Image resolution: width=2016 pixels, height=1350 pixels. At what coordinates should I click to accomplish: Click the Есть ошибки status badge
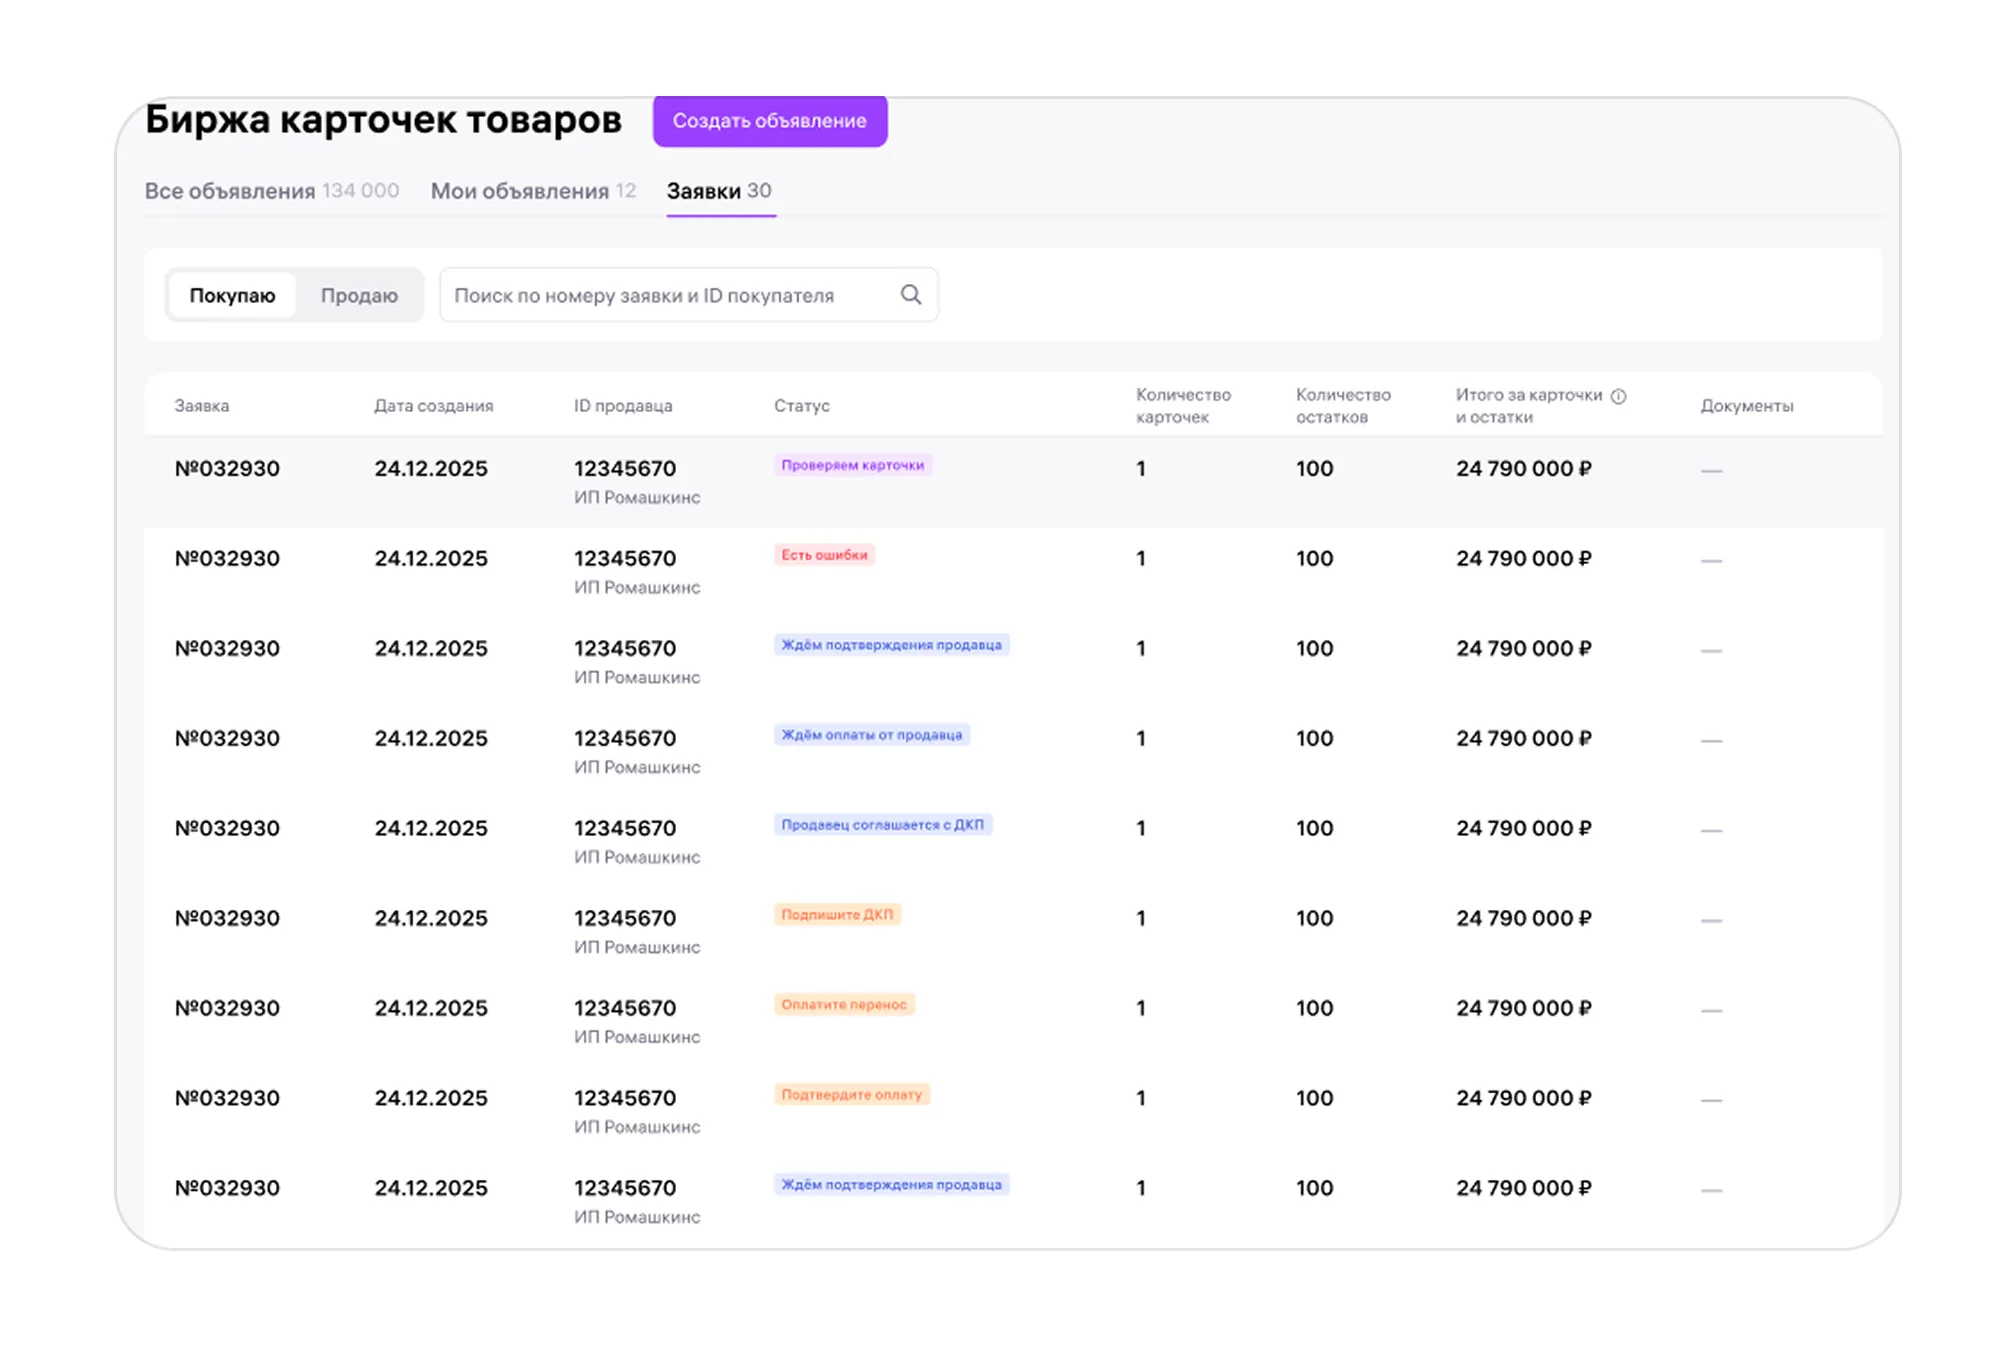click(x=824, y=555)
